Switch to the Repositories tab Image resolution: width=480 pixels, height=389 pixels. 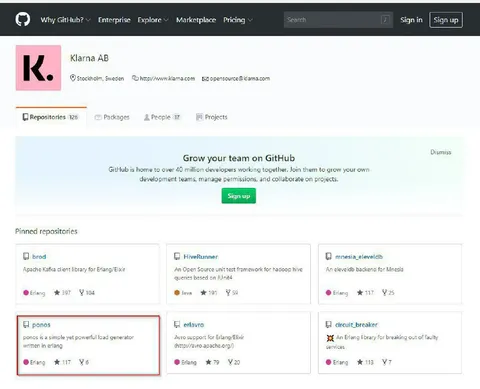(51, 117)
